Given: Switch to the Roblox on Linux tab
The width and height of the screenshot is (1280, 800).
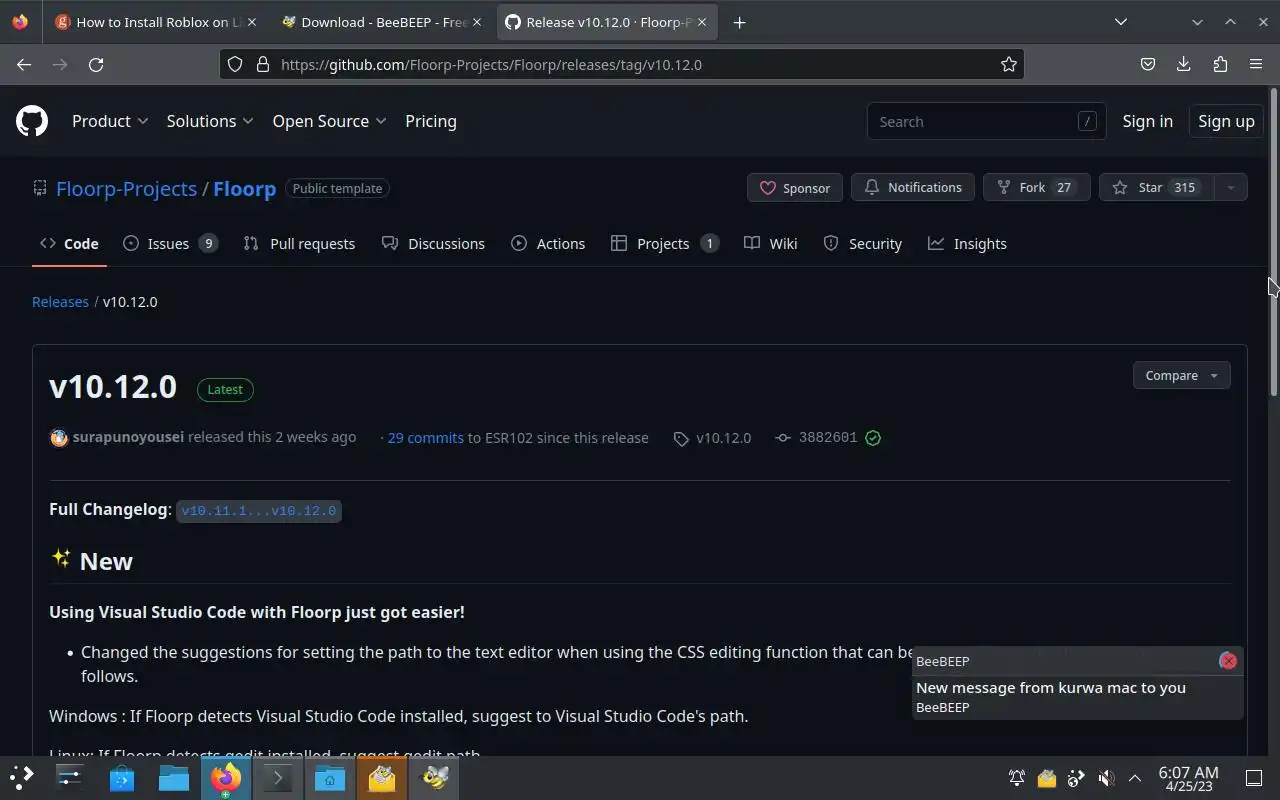Looking at the screenshot, I should click(x=157, y=22).
